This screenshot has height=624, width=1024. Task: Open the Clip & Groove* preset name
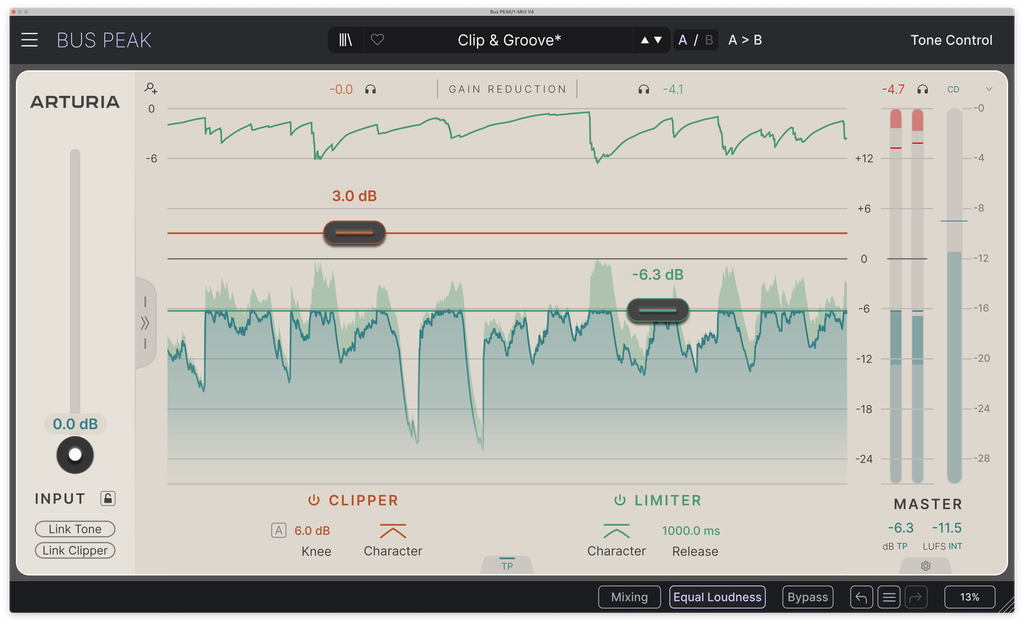click(x=509, y=40)
